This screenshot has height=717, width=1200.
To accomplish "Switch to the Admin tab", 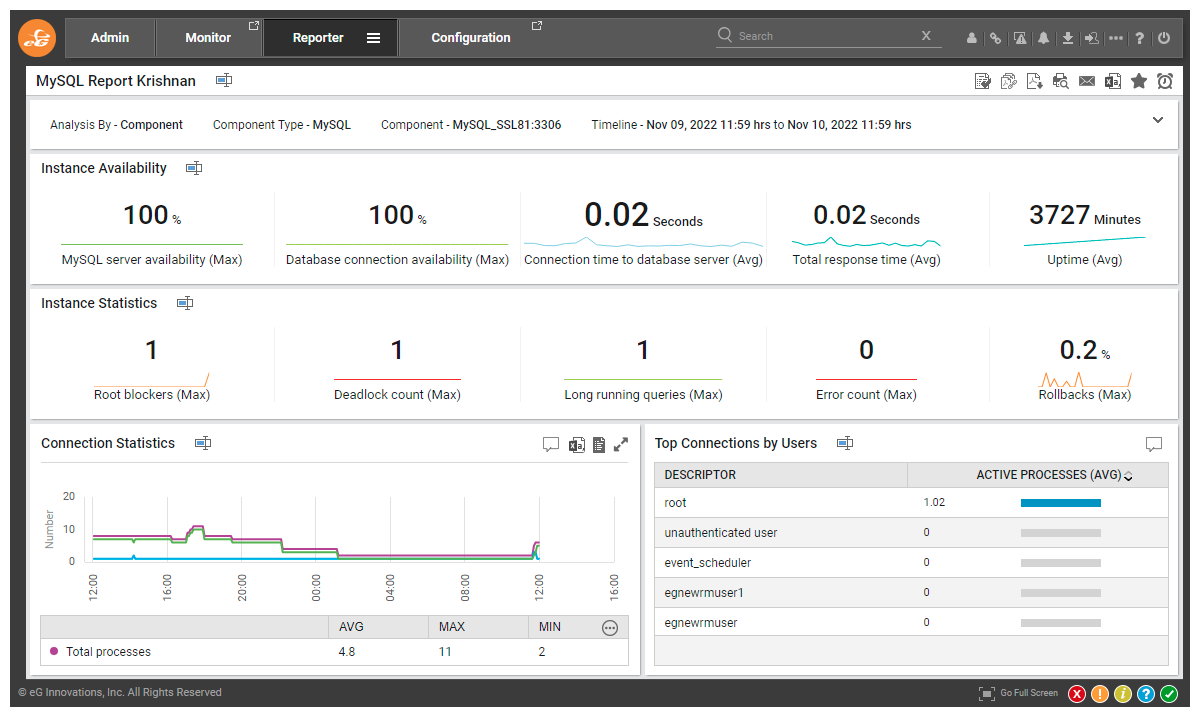I will coord(110,38).
